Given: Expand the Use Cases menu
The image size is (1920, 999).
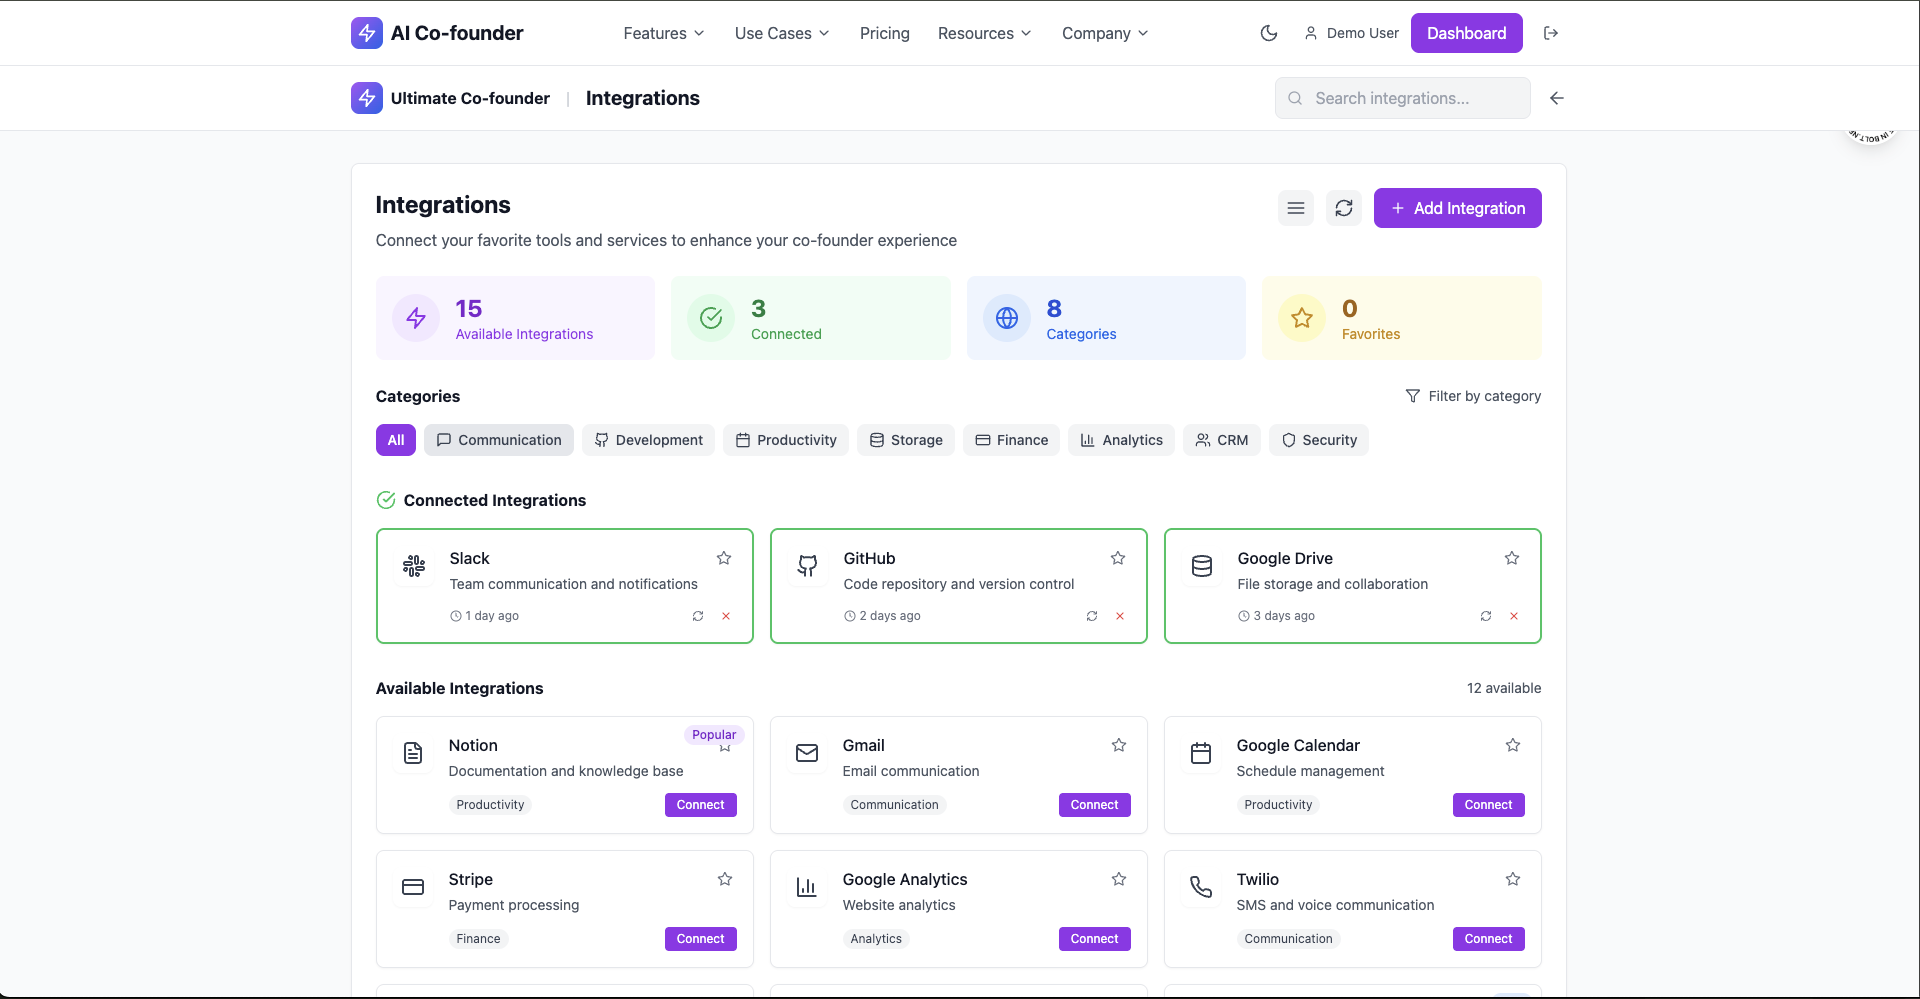Looking at the screenshot, I should click(x=782, y=33).
